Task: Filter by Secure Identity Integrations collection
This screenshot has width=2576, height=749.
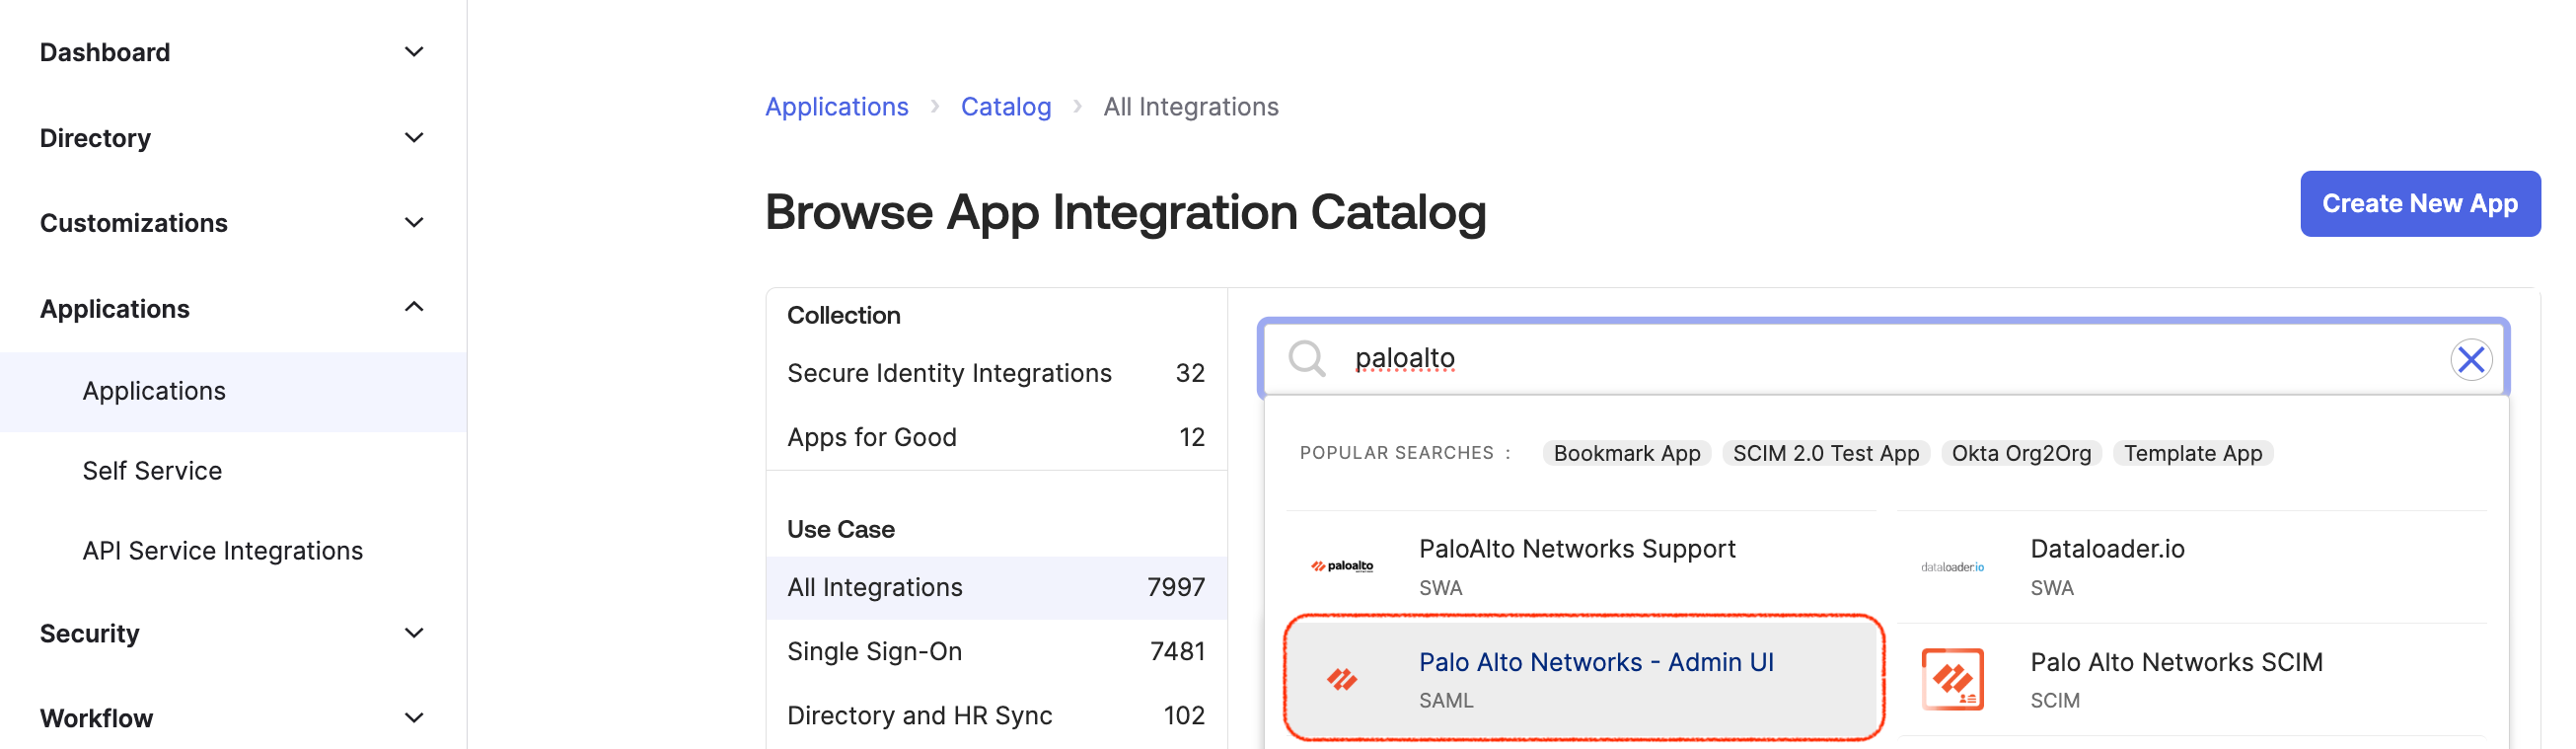Action: point(996,373)
